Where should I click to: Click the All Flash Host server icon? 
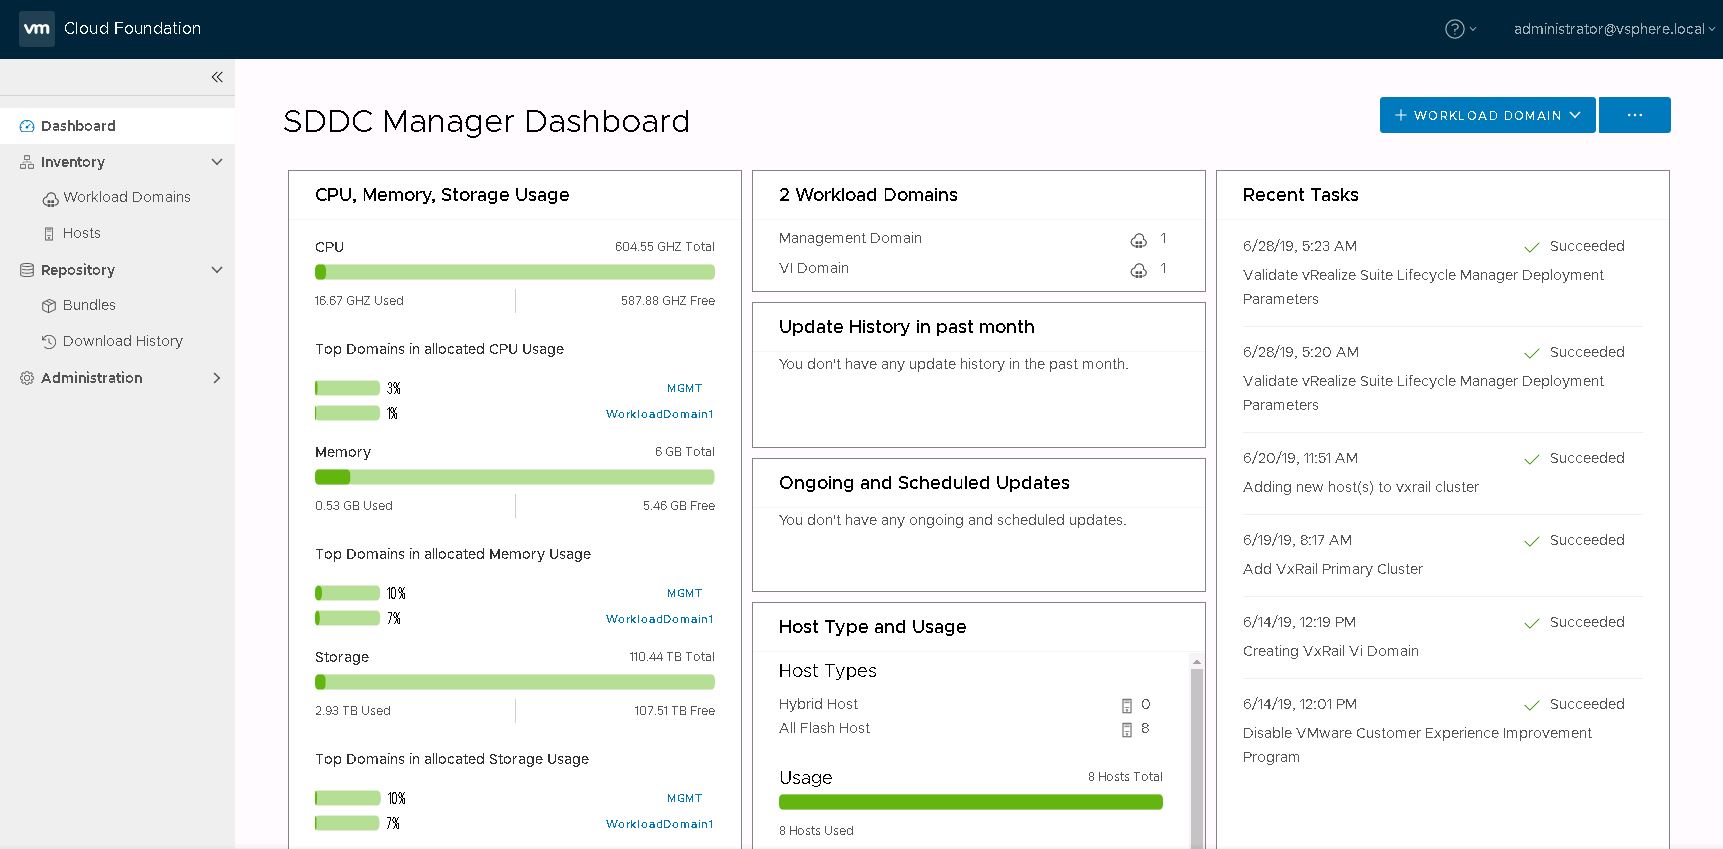click(1127, 729)
